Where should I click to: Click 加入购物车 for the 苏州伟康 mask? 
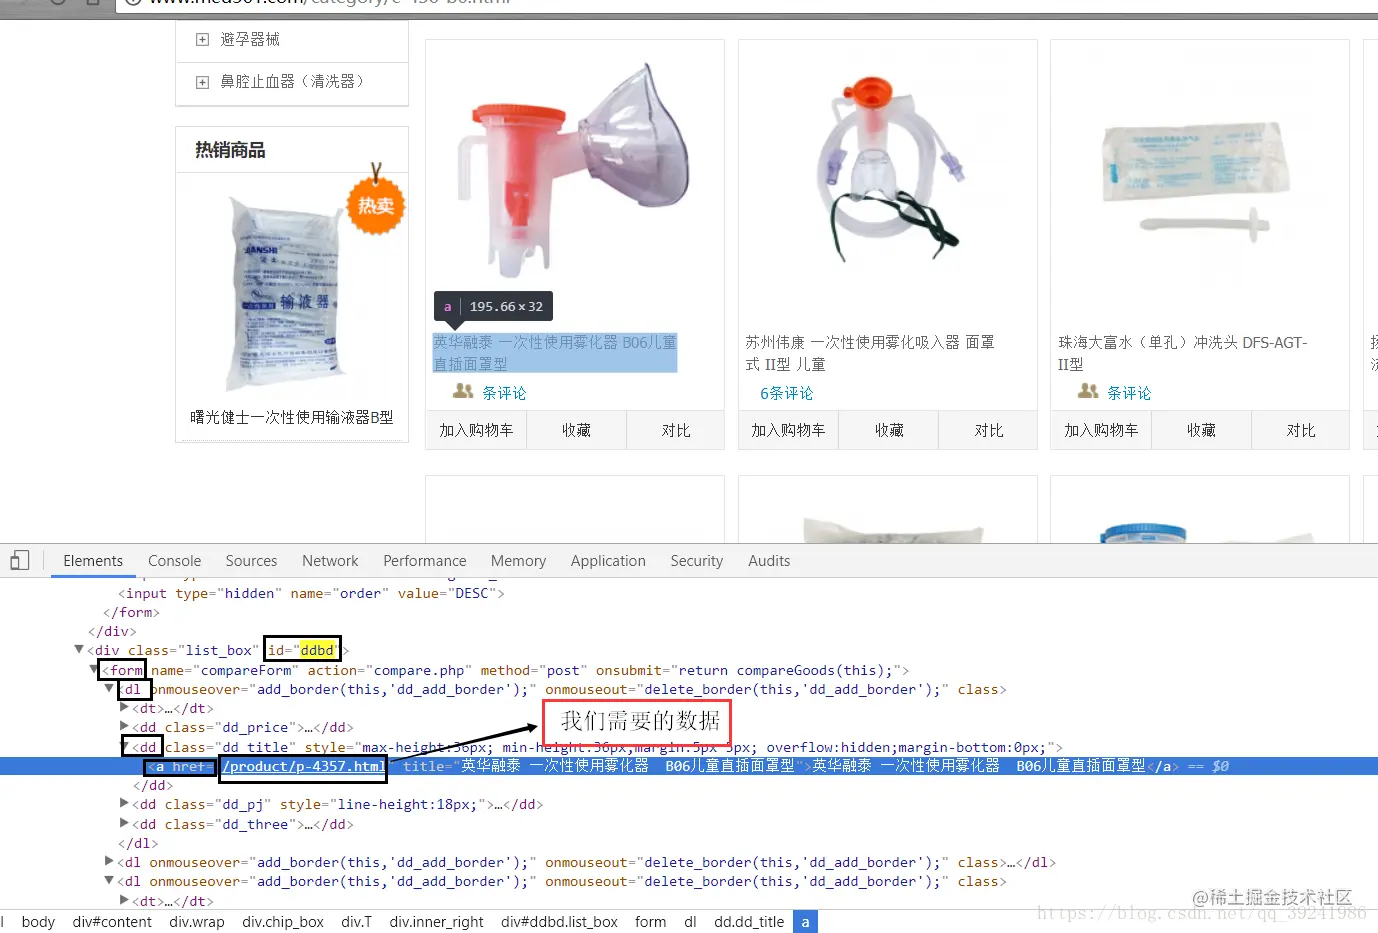click(x=788, y=430)
